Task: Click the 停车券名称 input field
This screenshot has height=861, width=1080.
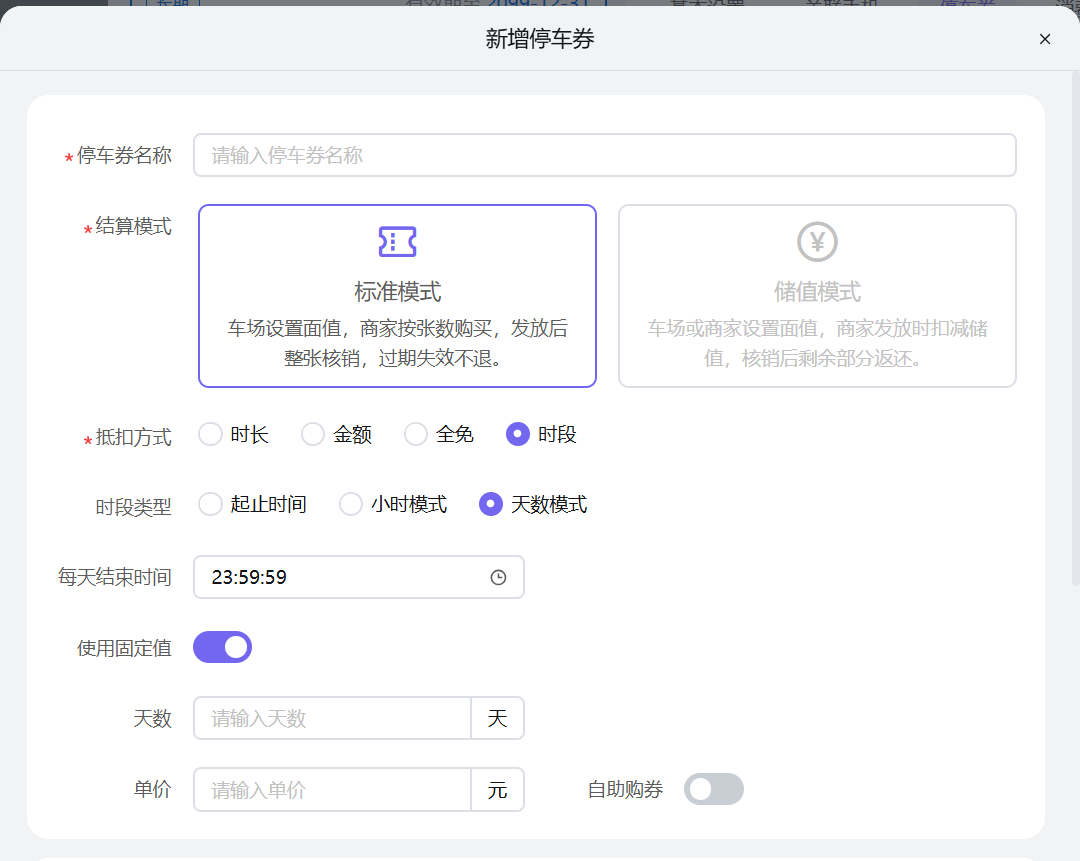Action: pos(605,155)
